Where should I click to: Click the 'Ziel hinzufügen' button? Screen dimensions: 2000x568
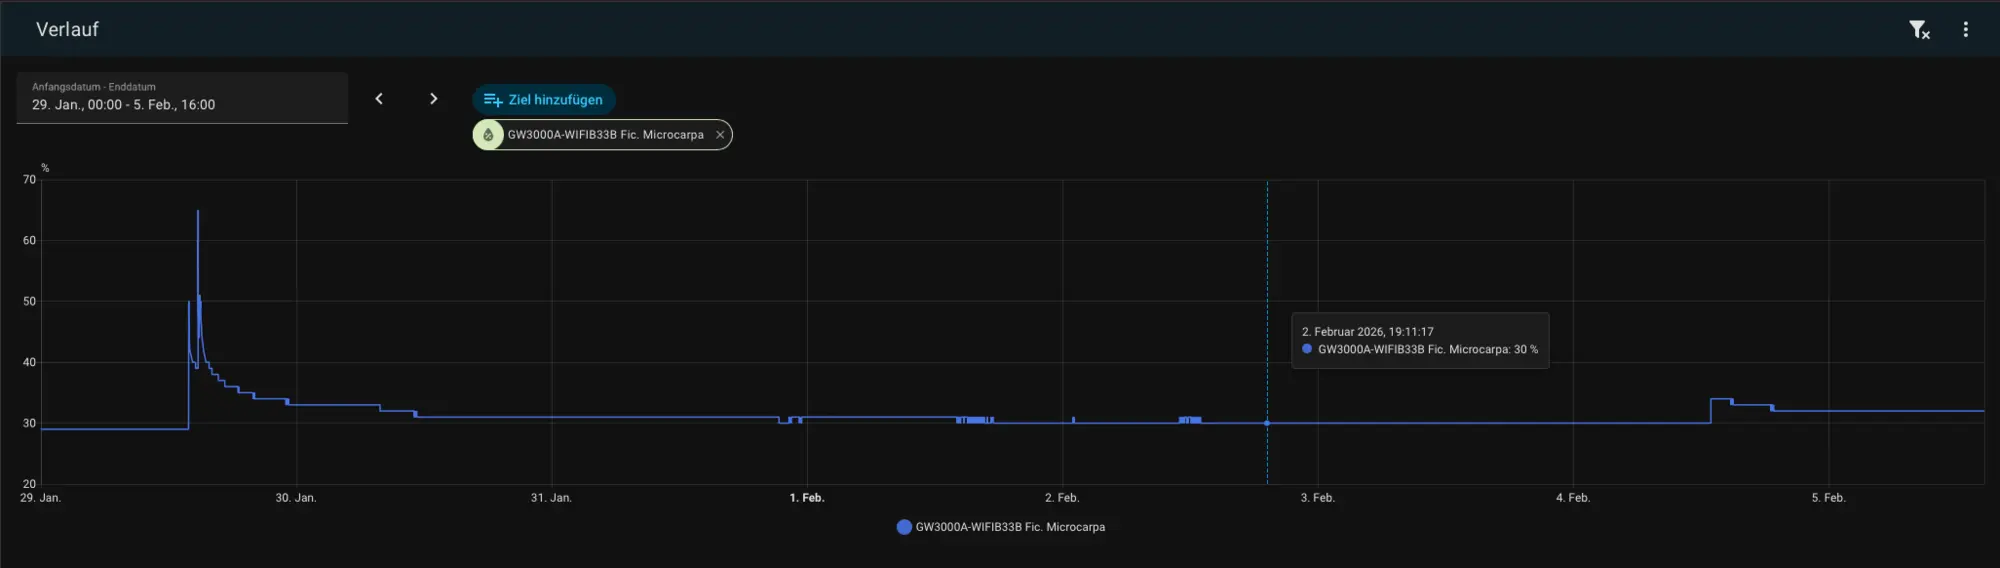point(544,100)
